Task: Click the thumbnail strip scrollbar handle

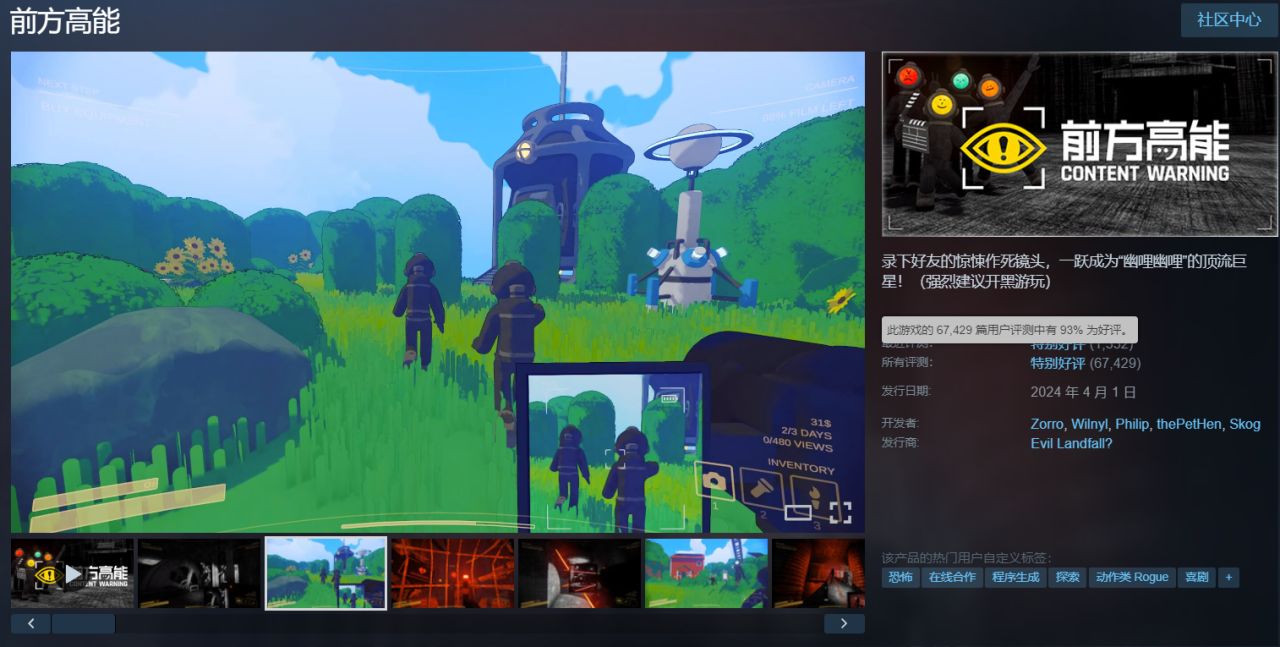Action: pyautogui.click(x=83, y=624)
